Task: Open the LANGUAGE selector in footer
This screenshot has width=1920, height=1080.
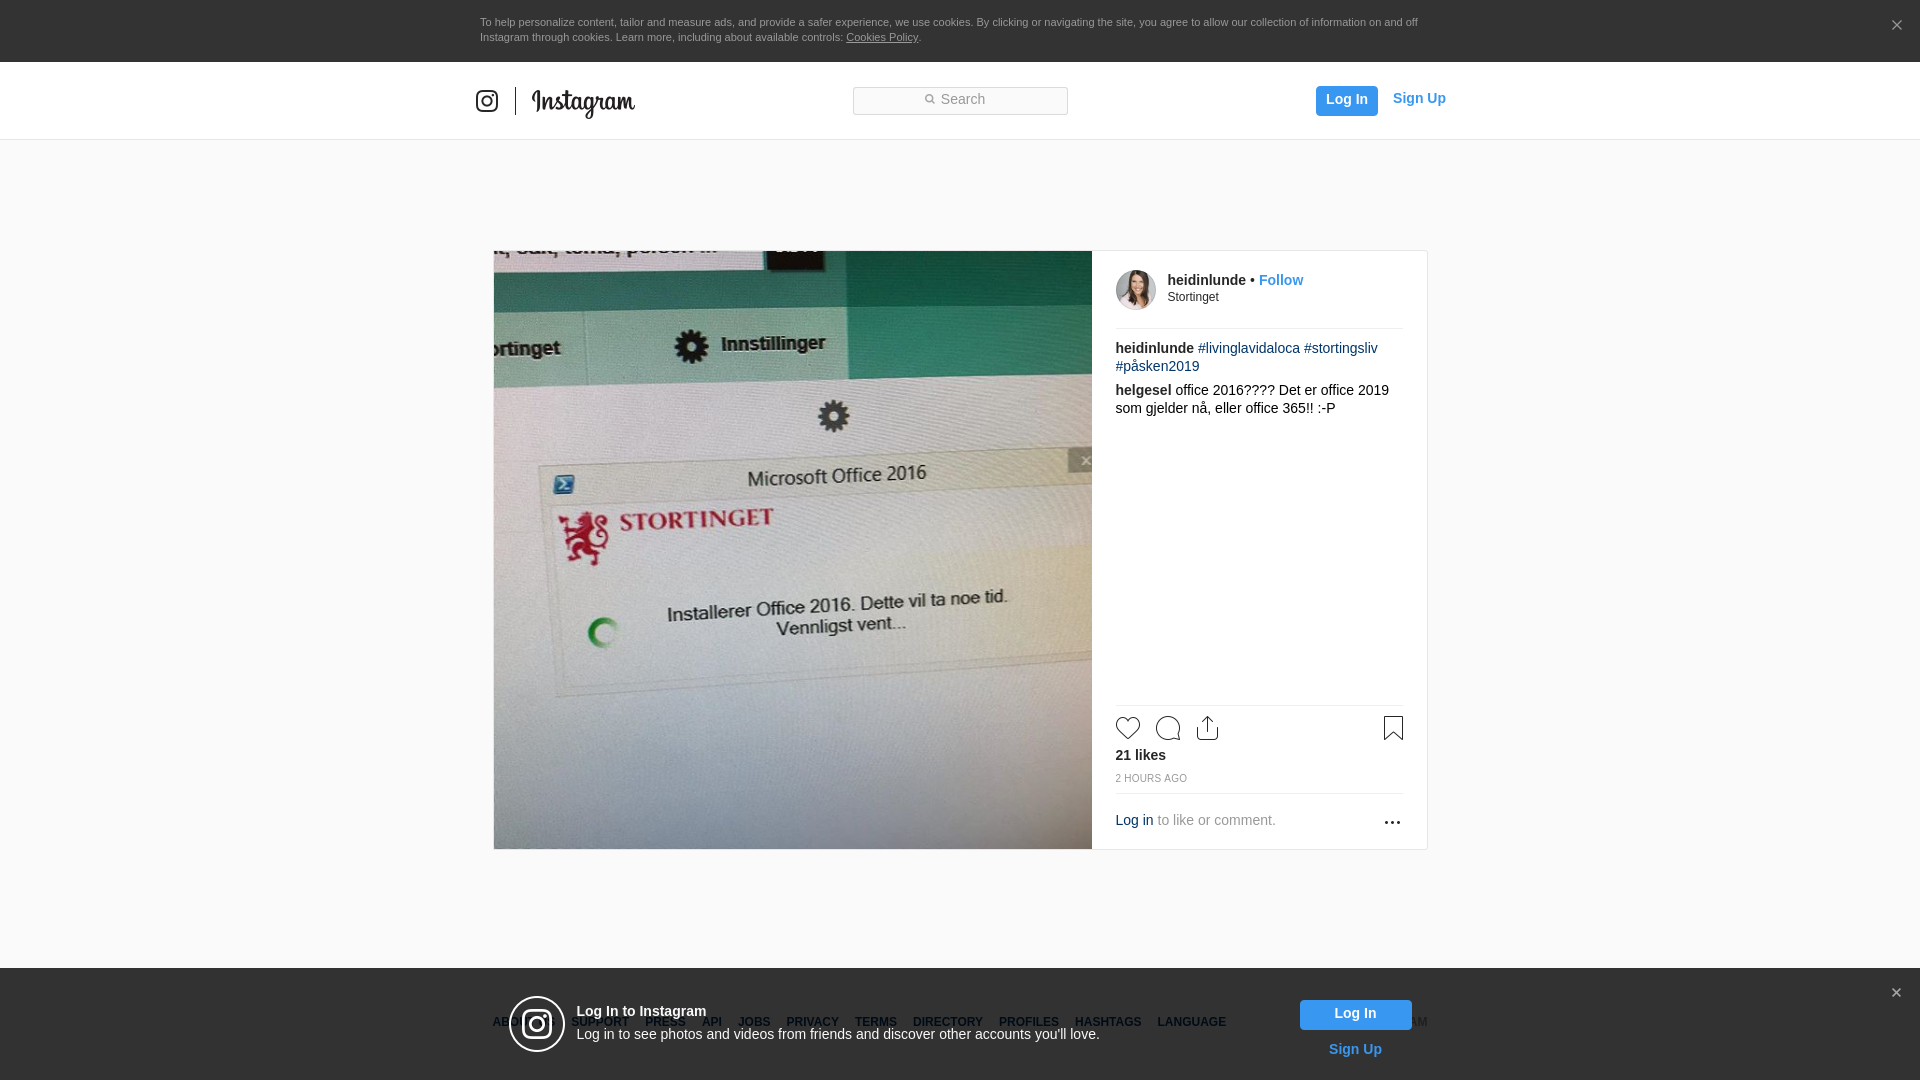Action: click(1191, 1022)
